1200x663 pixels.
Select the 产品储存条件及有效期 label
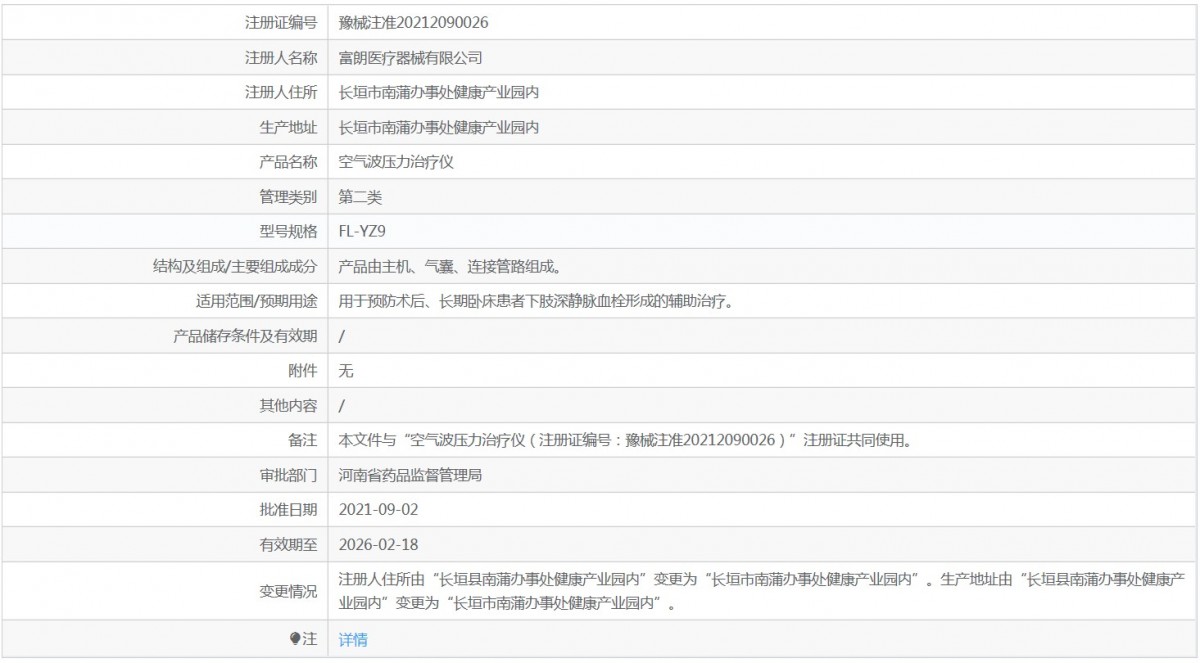click(x=245, y=336)
